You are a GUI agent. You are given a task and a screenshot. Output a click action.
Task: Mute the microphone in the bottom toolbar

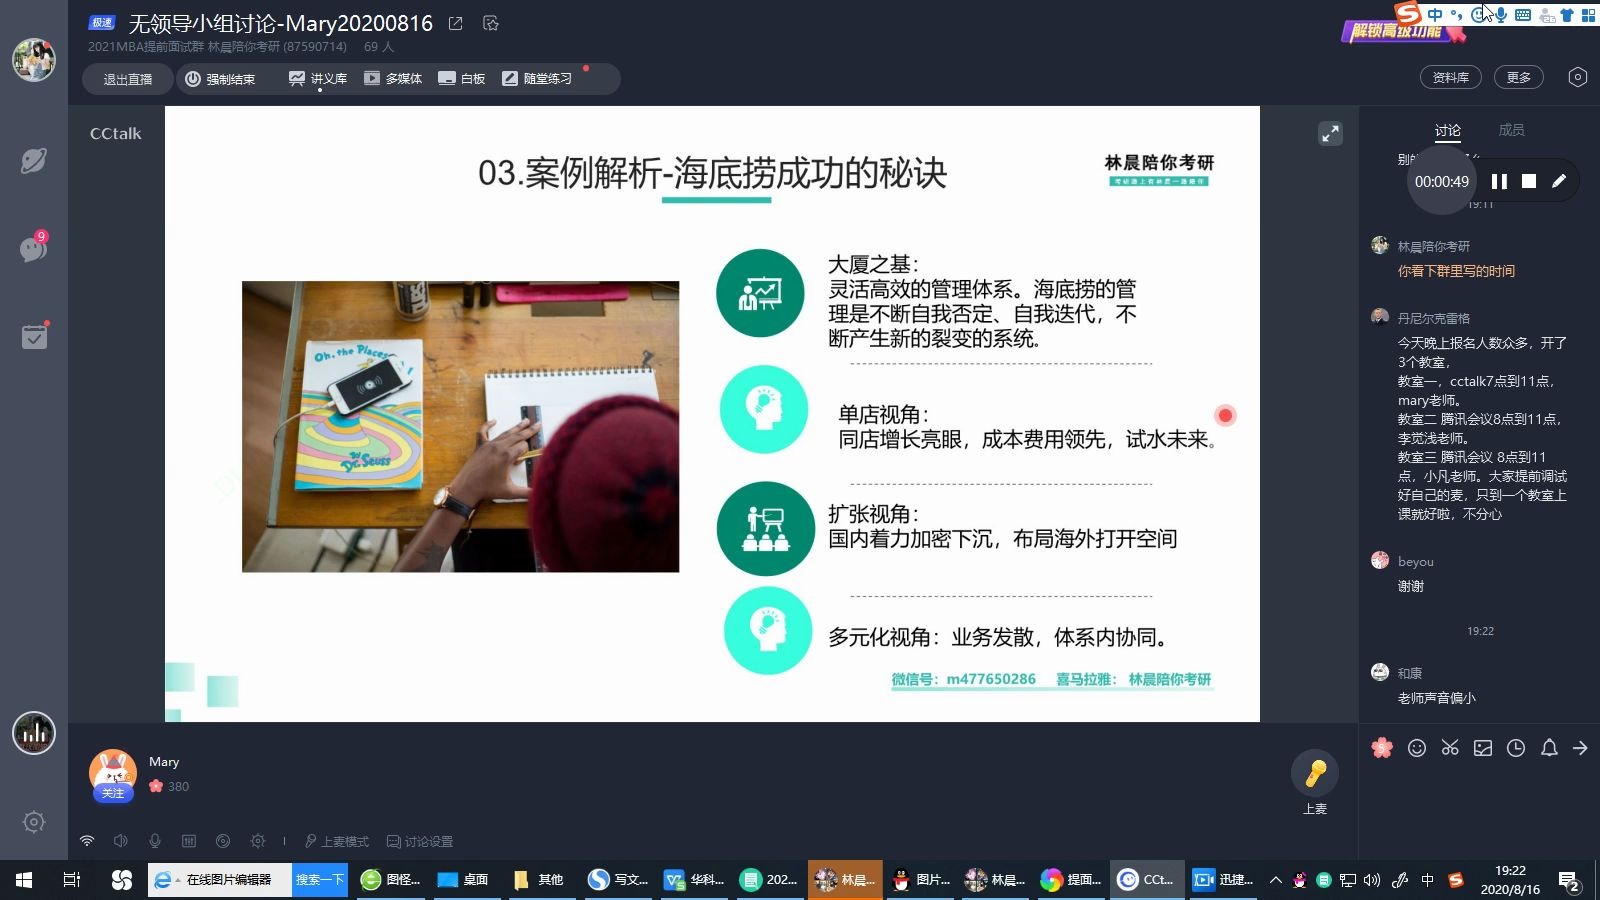point(155,841)
